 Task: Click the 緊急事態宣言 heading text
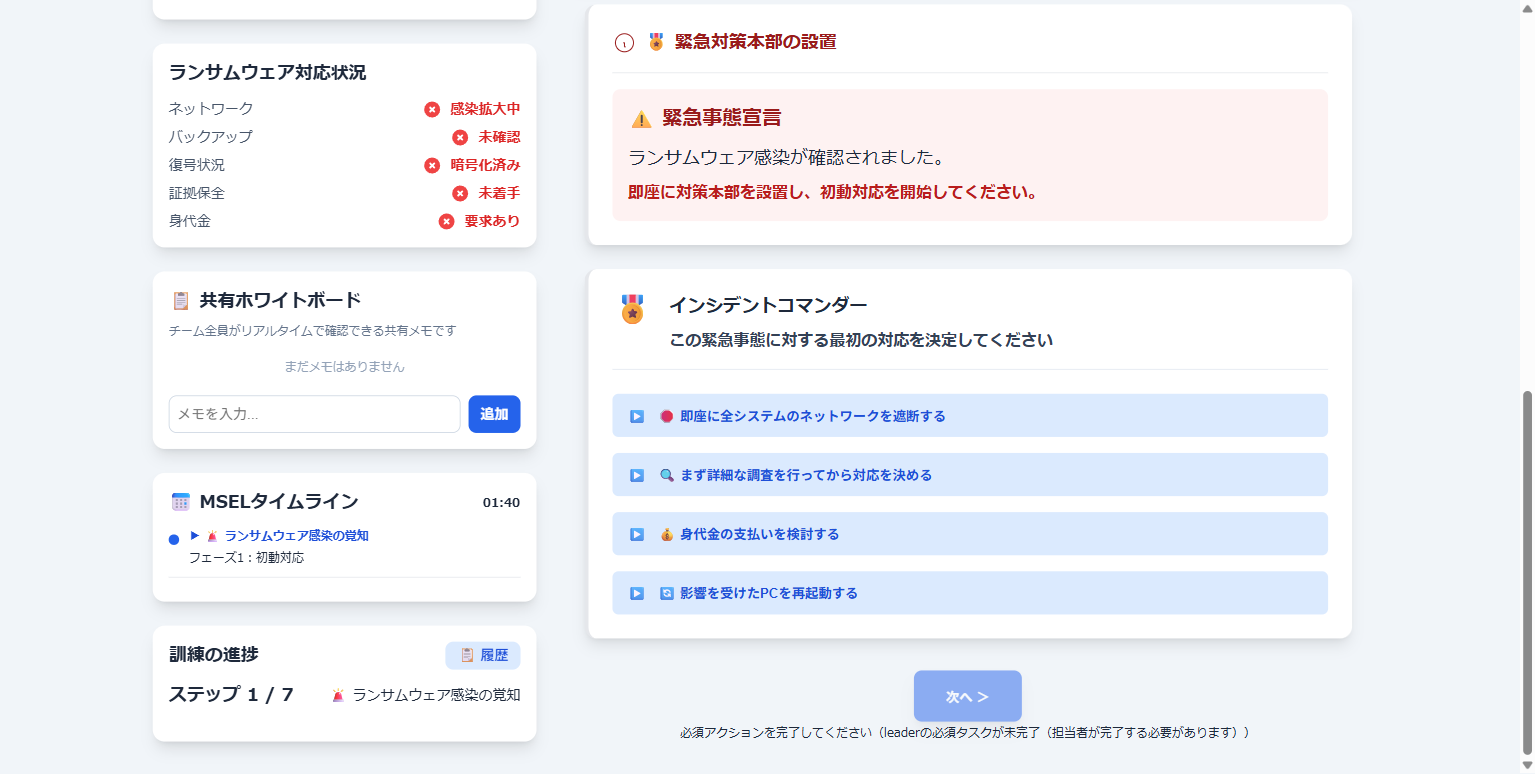(722, 118)
